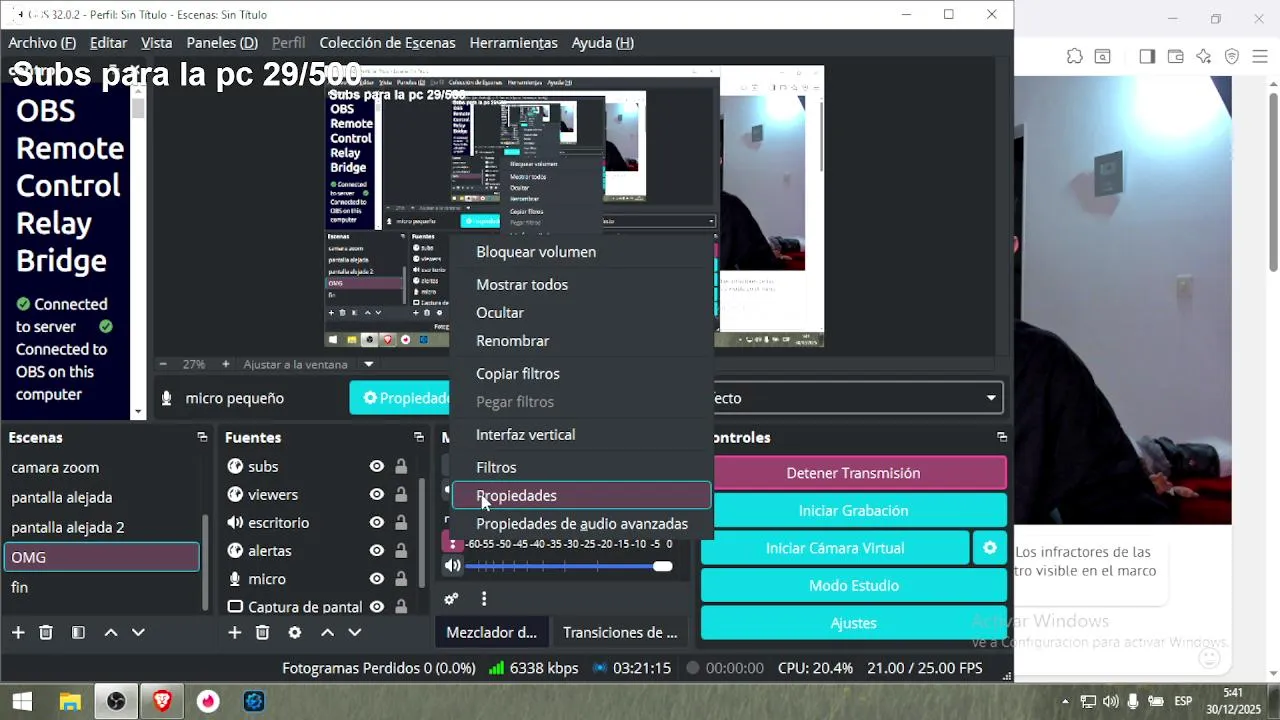Add a new source with the Fuentes plus icon

[234, 632]
